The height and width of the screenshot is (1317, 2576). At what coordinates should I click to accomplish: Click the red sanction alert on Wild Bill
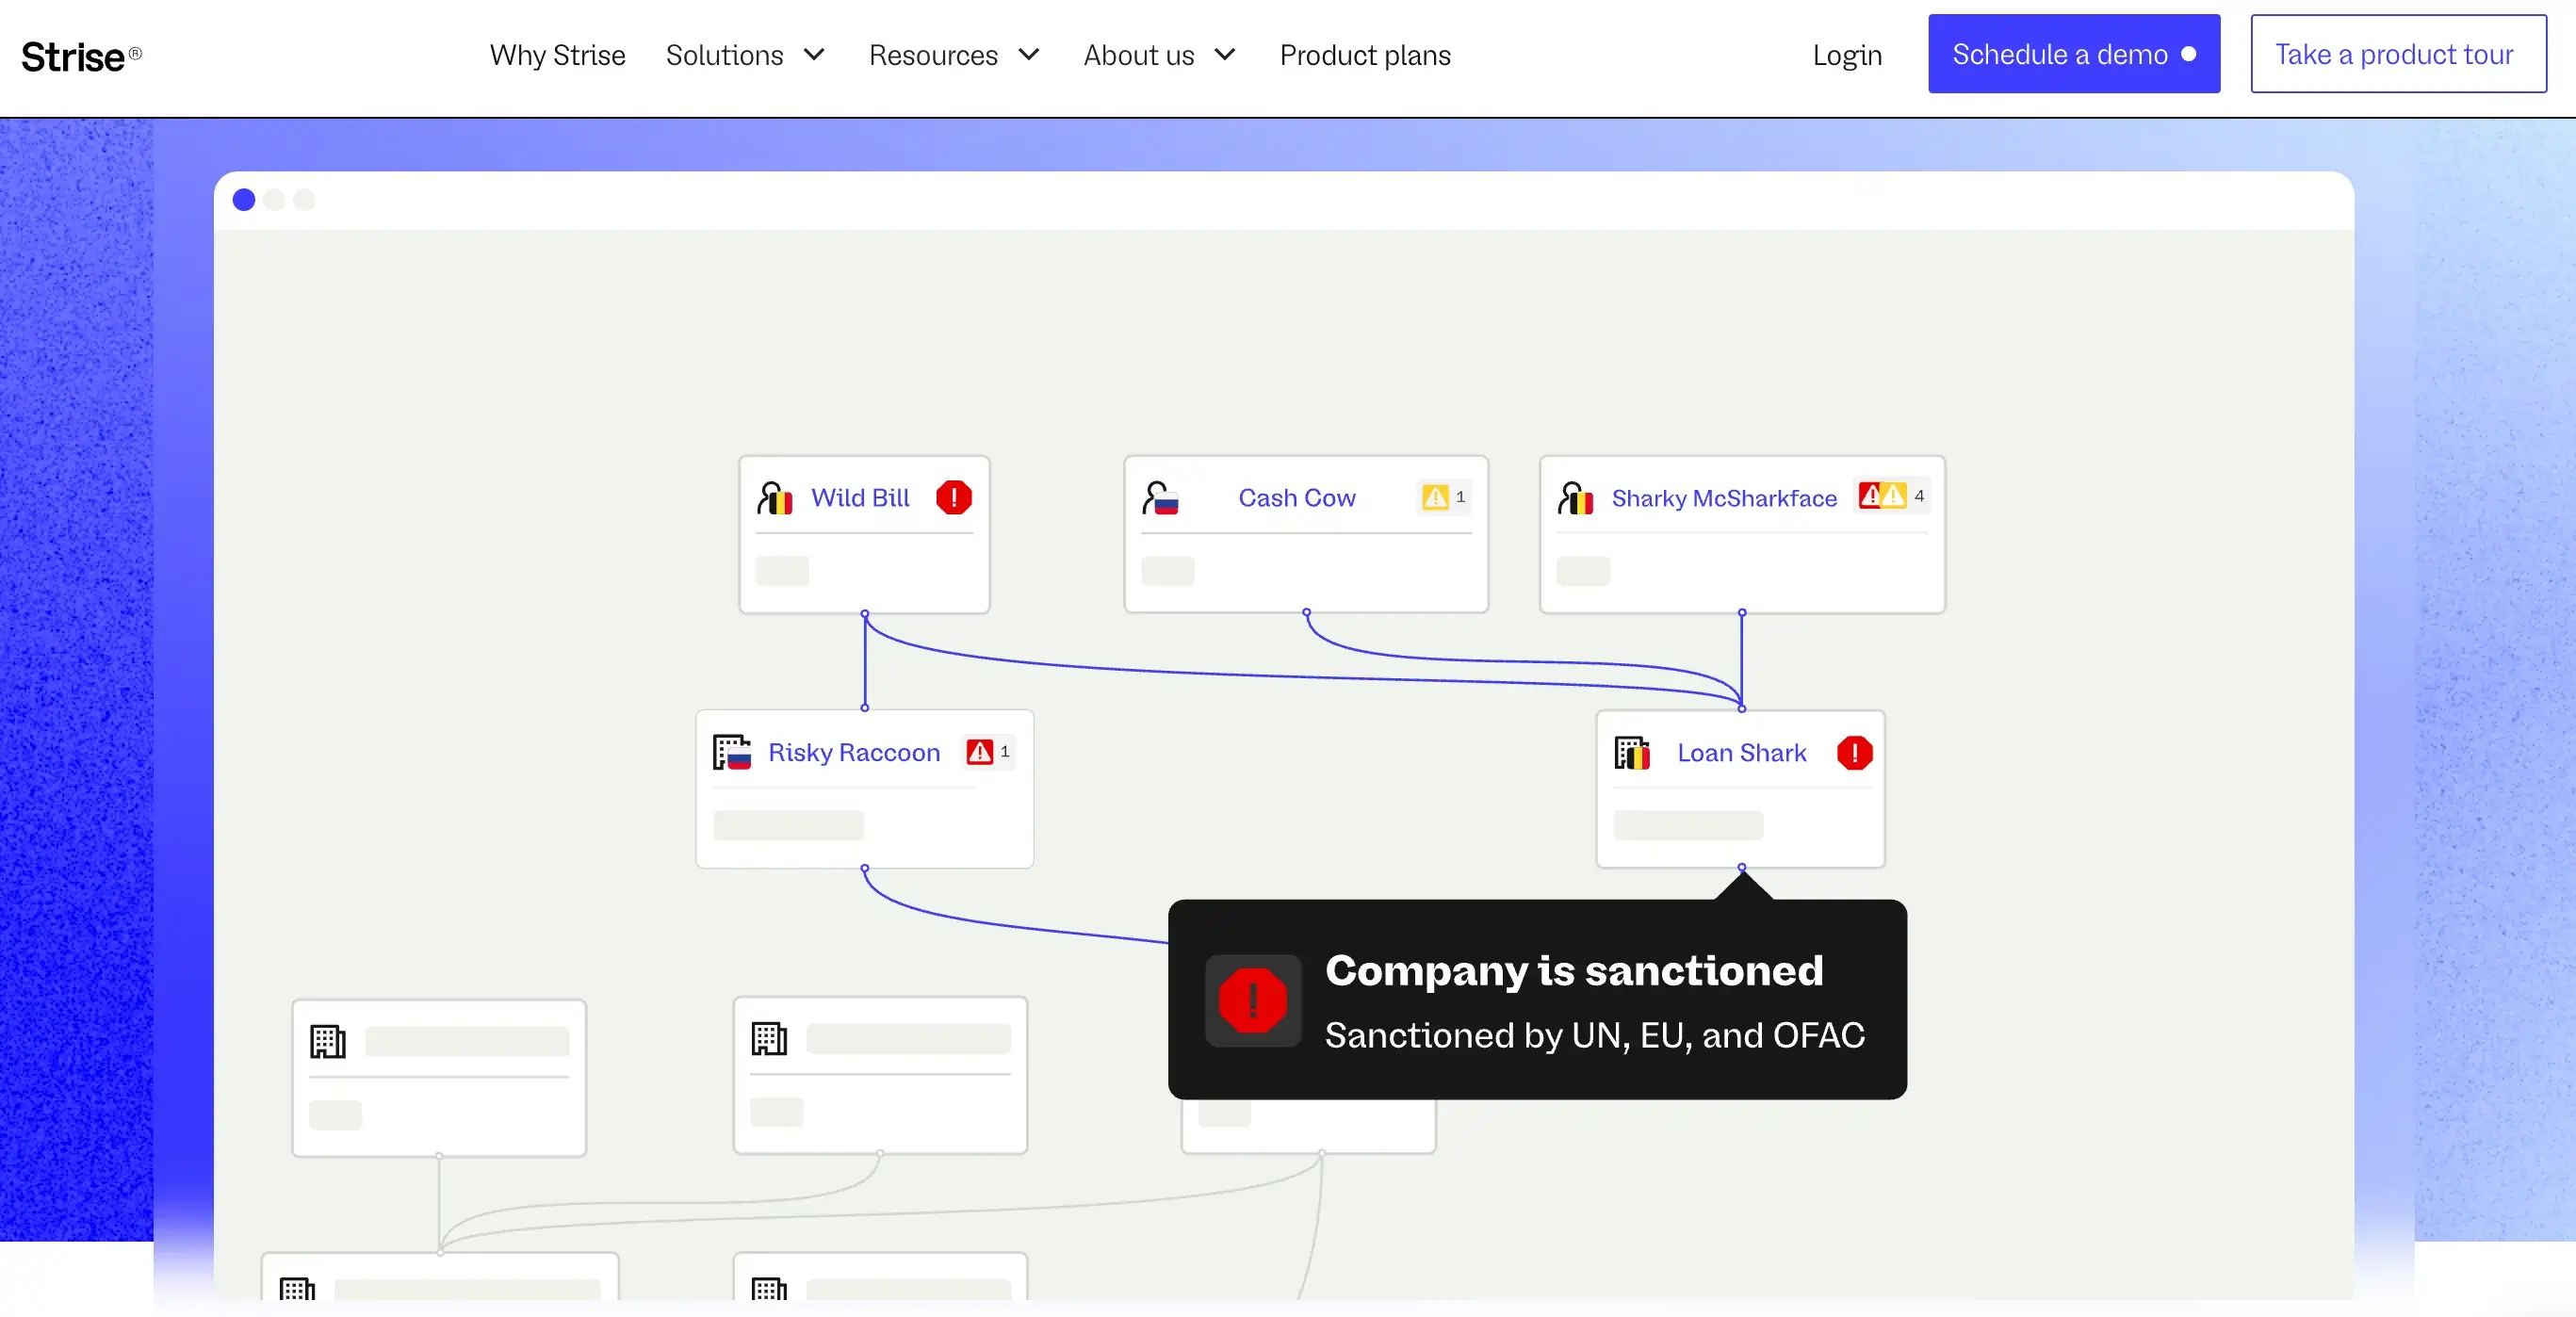(x=953, y=497)
